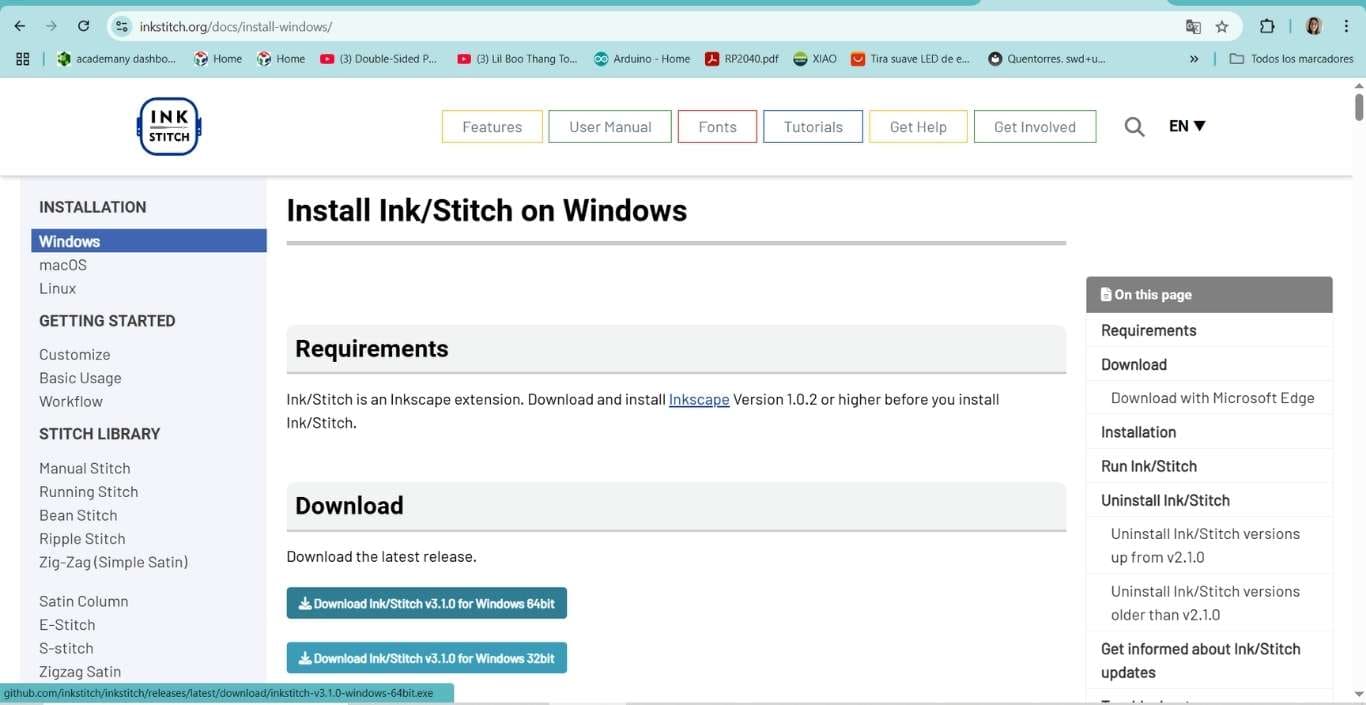Reload the page with refresh icon

[83, 26]
